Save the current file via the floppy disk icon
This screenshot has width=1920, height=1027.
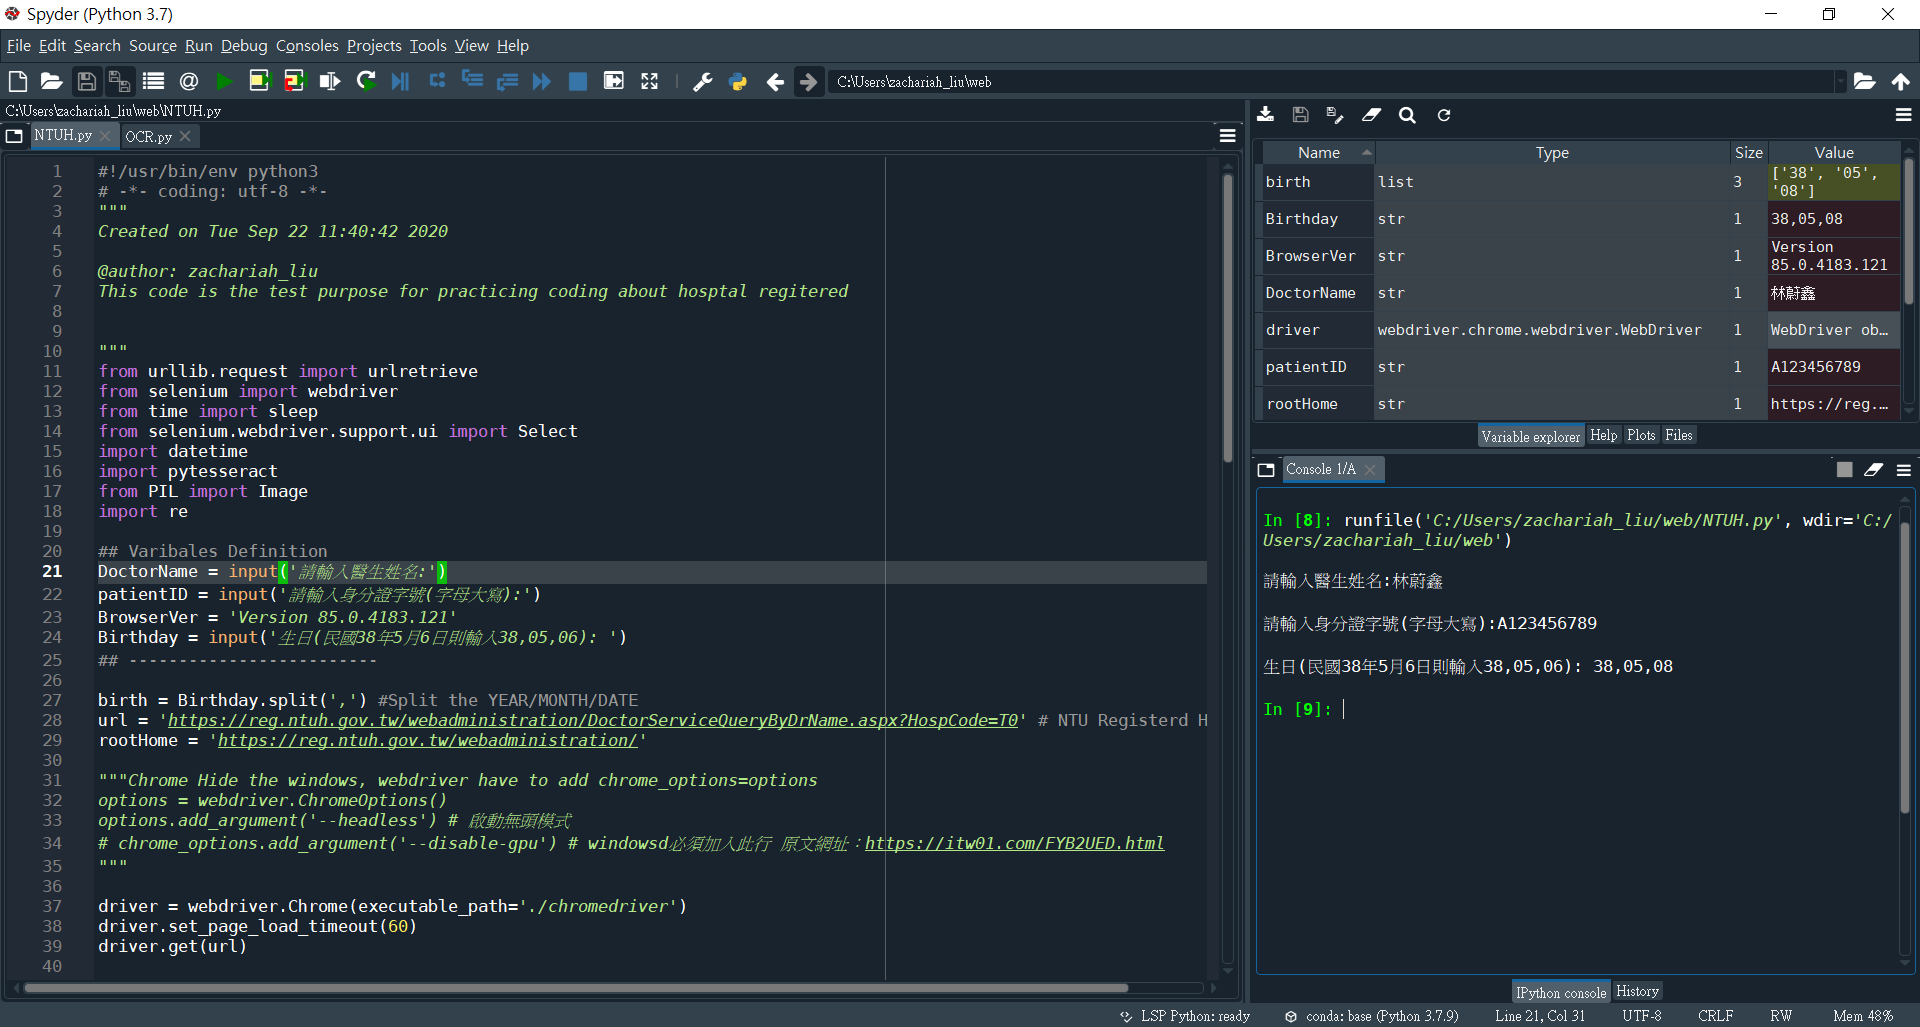click(87, 81)
